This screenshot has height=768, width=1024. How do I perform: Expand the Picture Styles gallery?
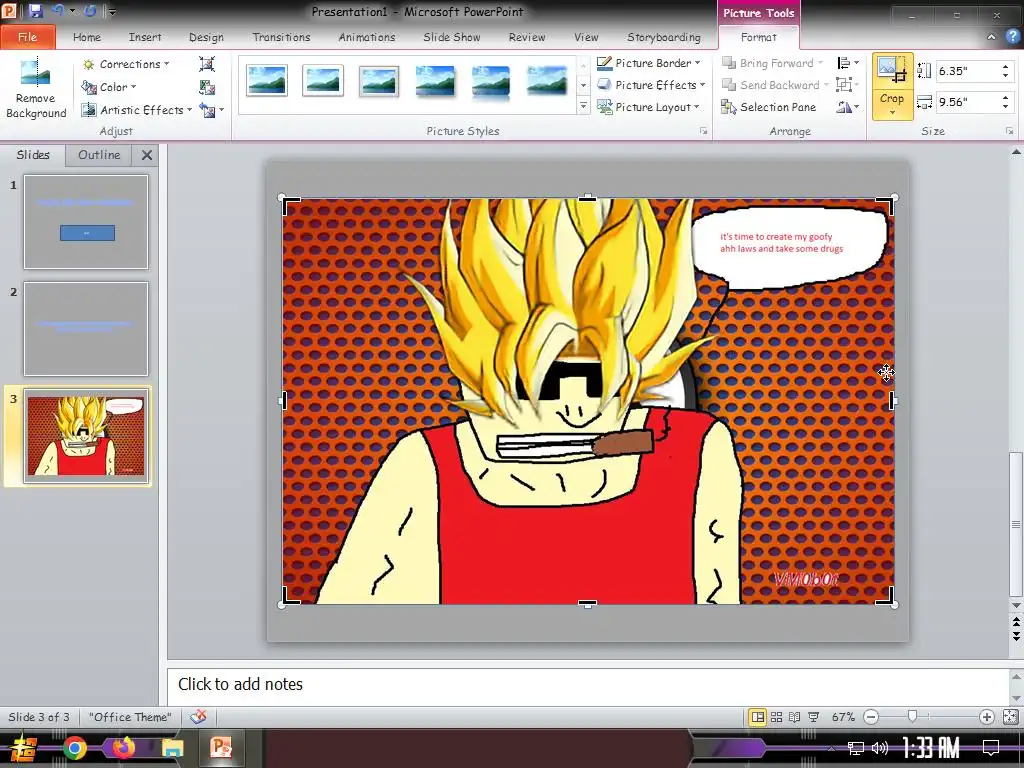pyautogui.click(x=583, y=106)
